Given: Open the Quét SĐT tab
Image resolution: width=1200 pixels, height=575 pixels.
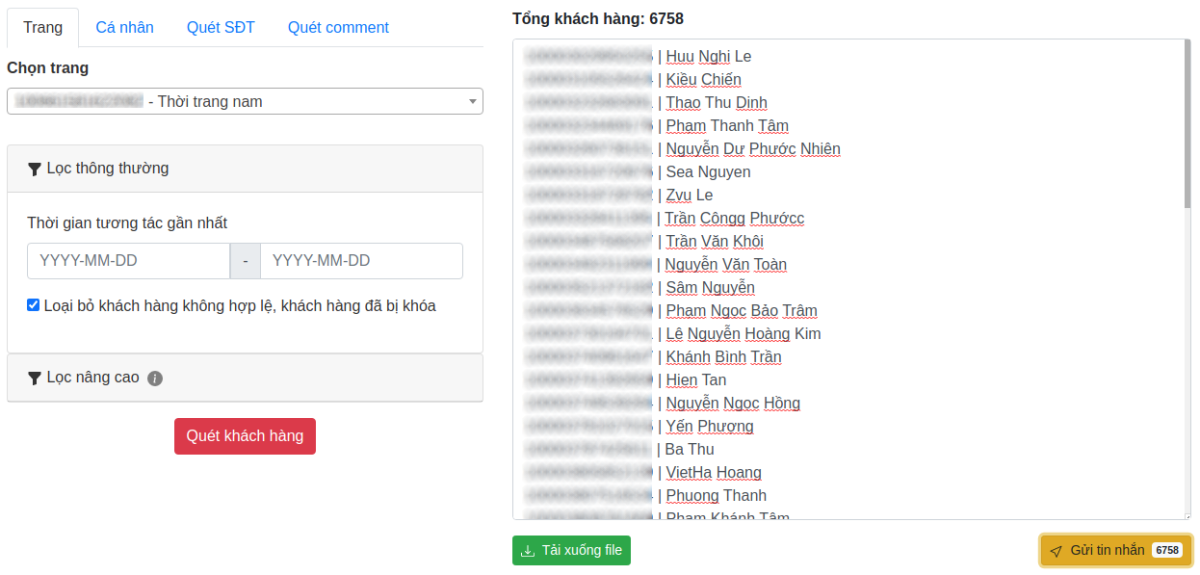Looking at the screenshot, I should [x=221, y=28].
